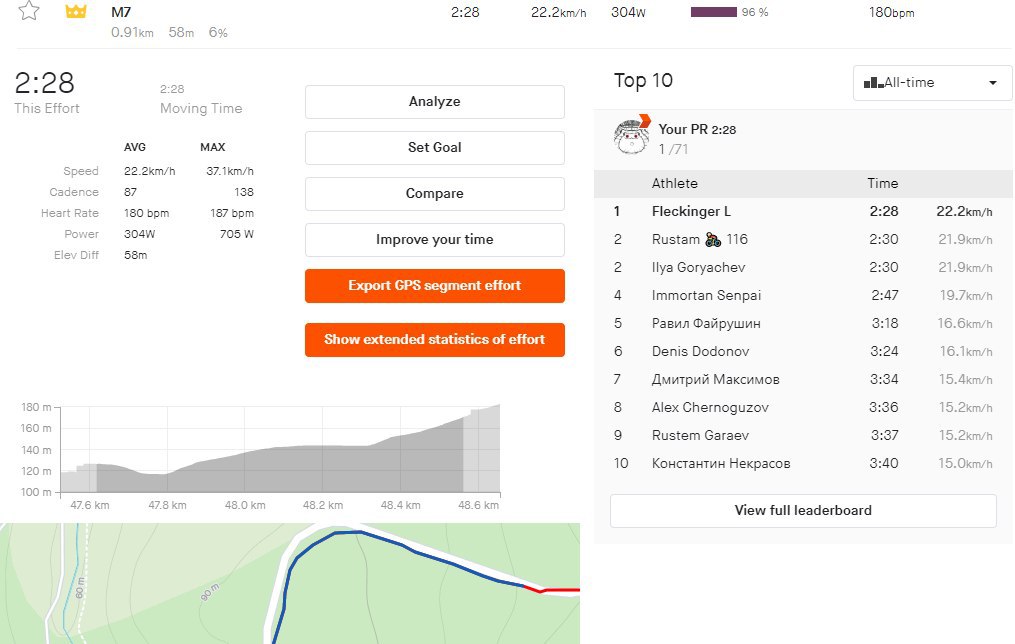Open Alex Chernoguzov's athlete entry
Viewport: 1015px width, 644px height.
(710, 408)
